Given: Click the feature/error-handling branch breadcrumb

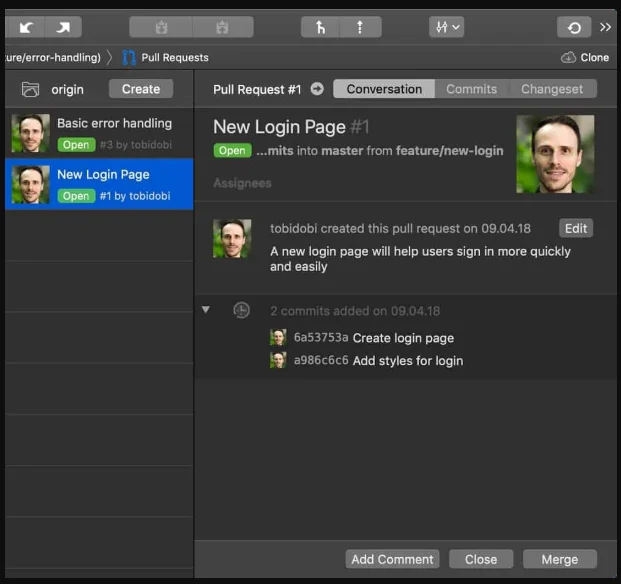Looking at the screenshot, I should pyautogui.click(x=53, y=57).
